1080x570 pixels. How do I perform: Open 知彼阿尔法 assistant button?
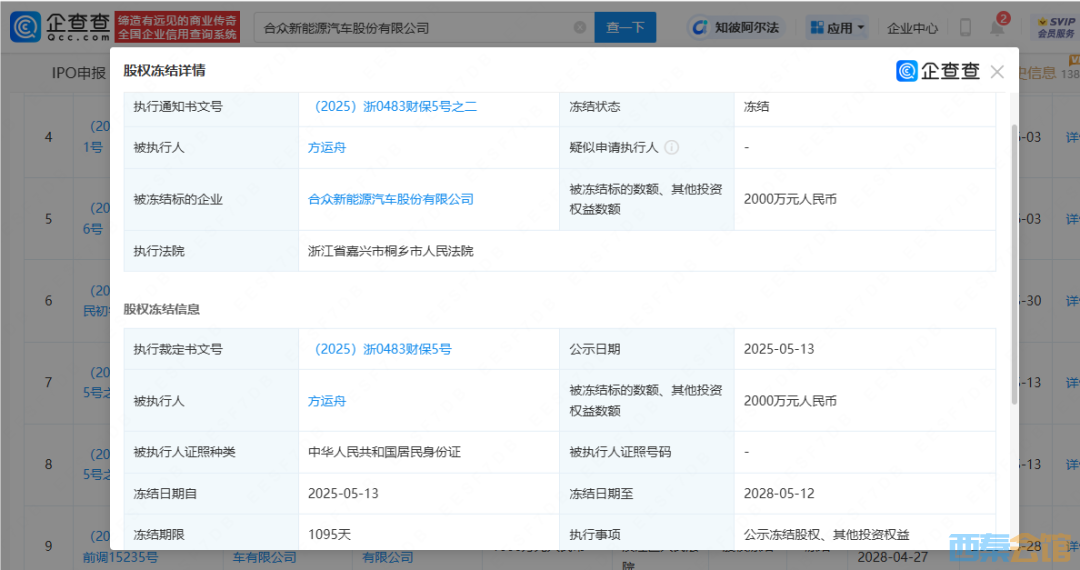coord(733,28)
